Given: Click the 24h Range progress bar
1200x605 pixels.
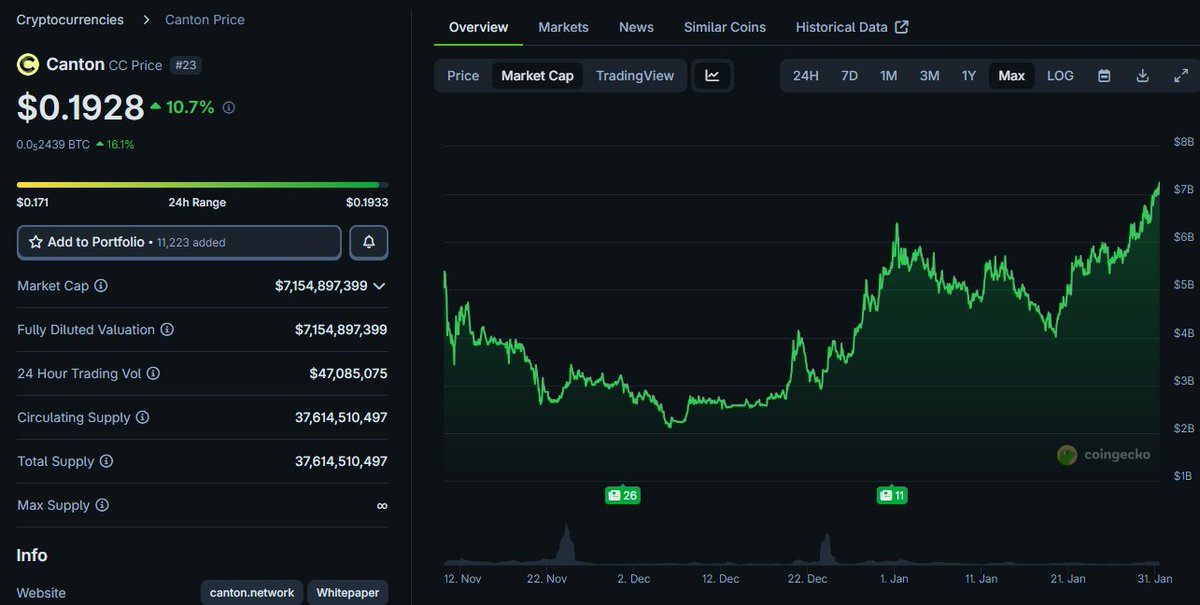Looking at the screenshot, I should tap(199, 184).
